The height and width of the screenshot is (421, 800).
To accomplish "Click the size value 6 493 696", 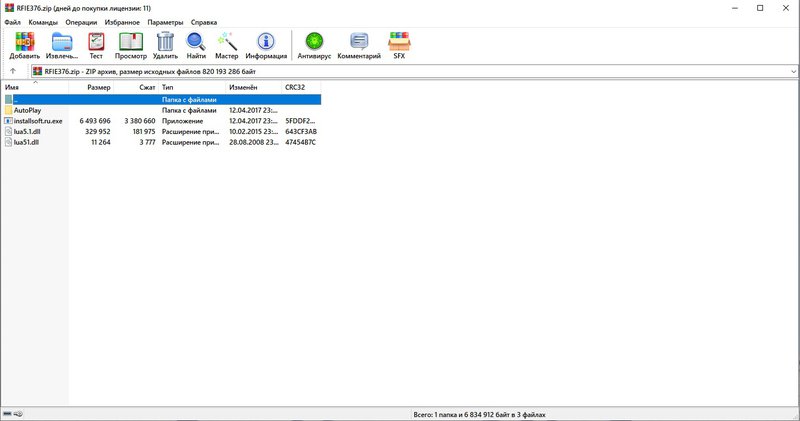I will 95,121.
